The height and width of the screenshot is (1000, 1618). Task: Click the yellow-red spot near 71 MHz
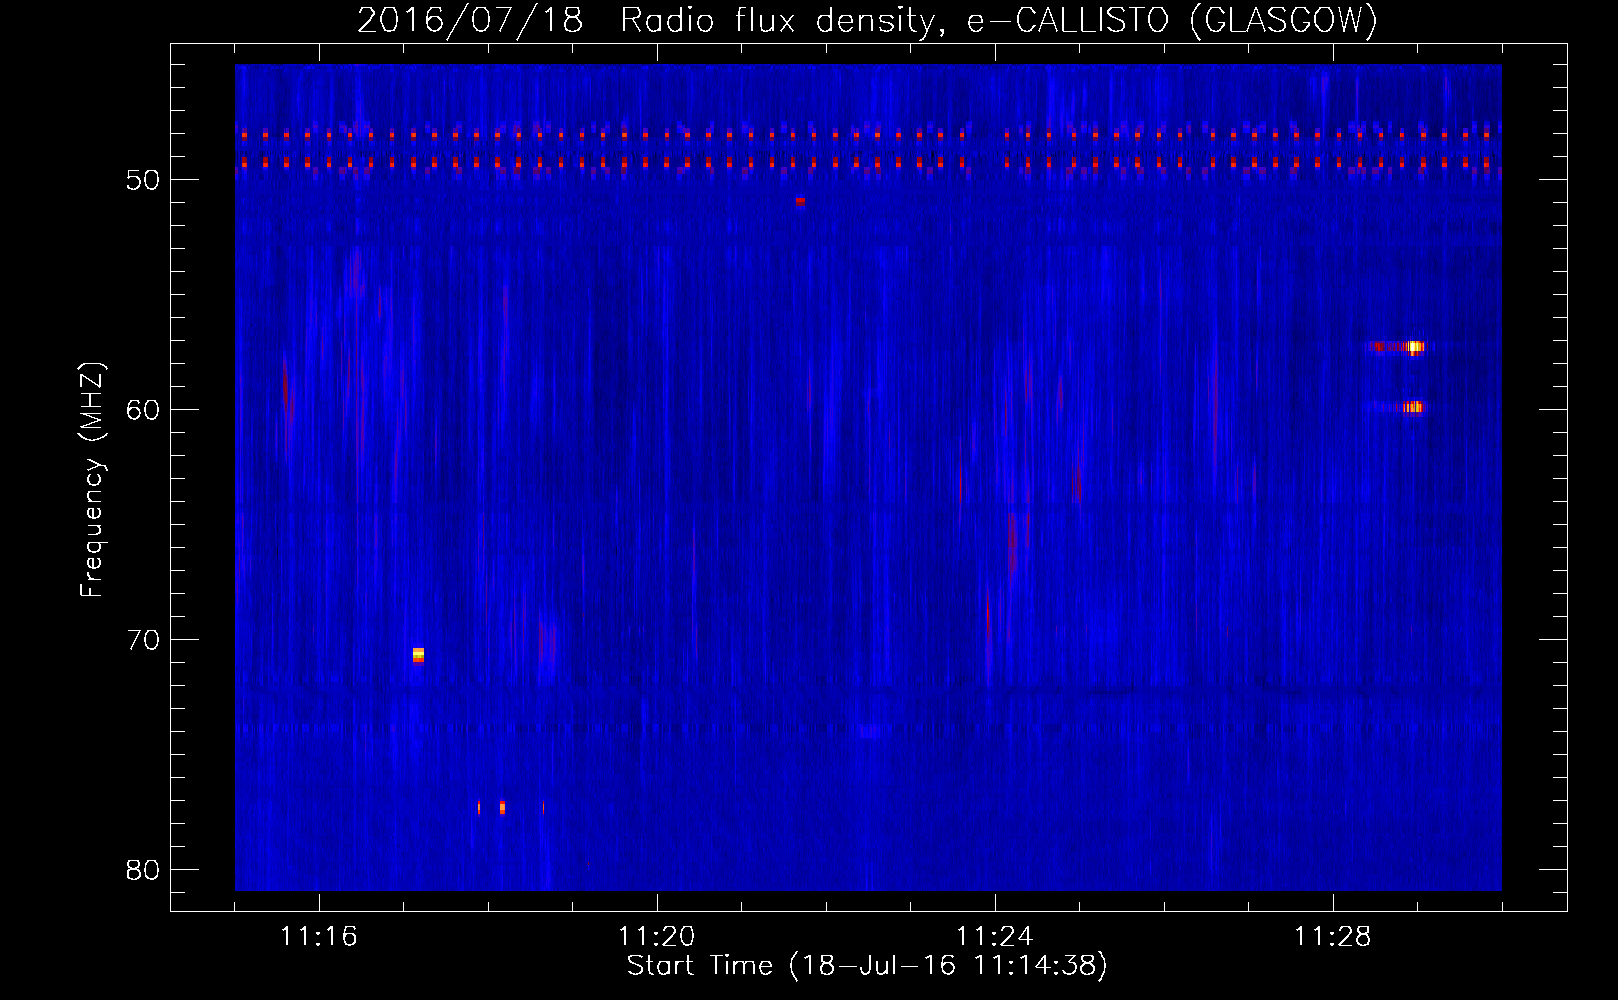[x=418, y=655]
